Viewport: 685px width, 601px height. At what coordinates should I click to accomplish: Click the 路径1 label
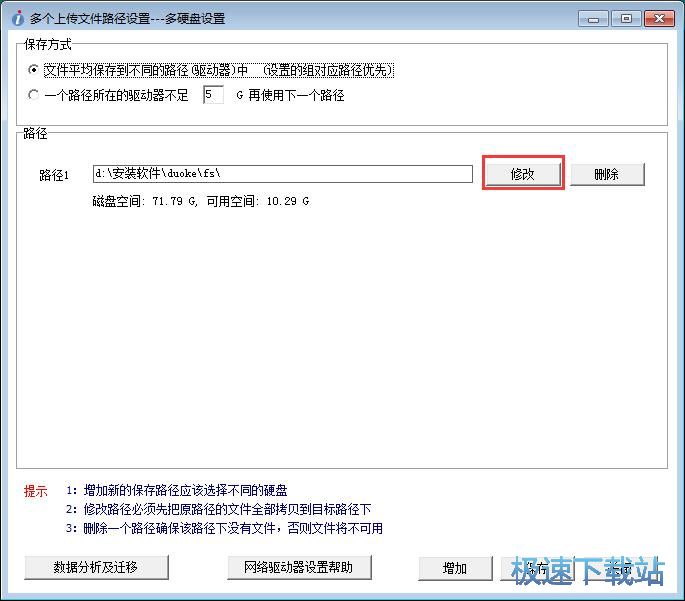[x=54, y=175]
